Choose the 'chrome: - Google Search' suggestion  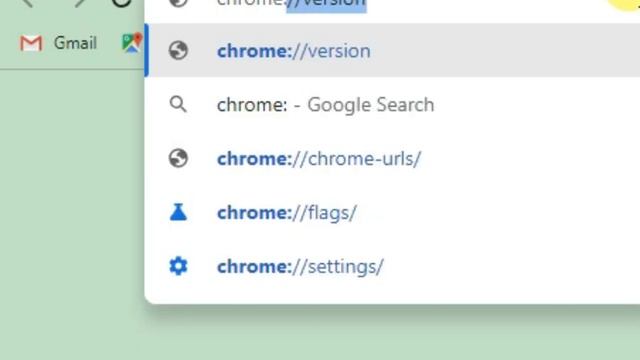tap(325, 105)
